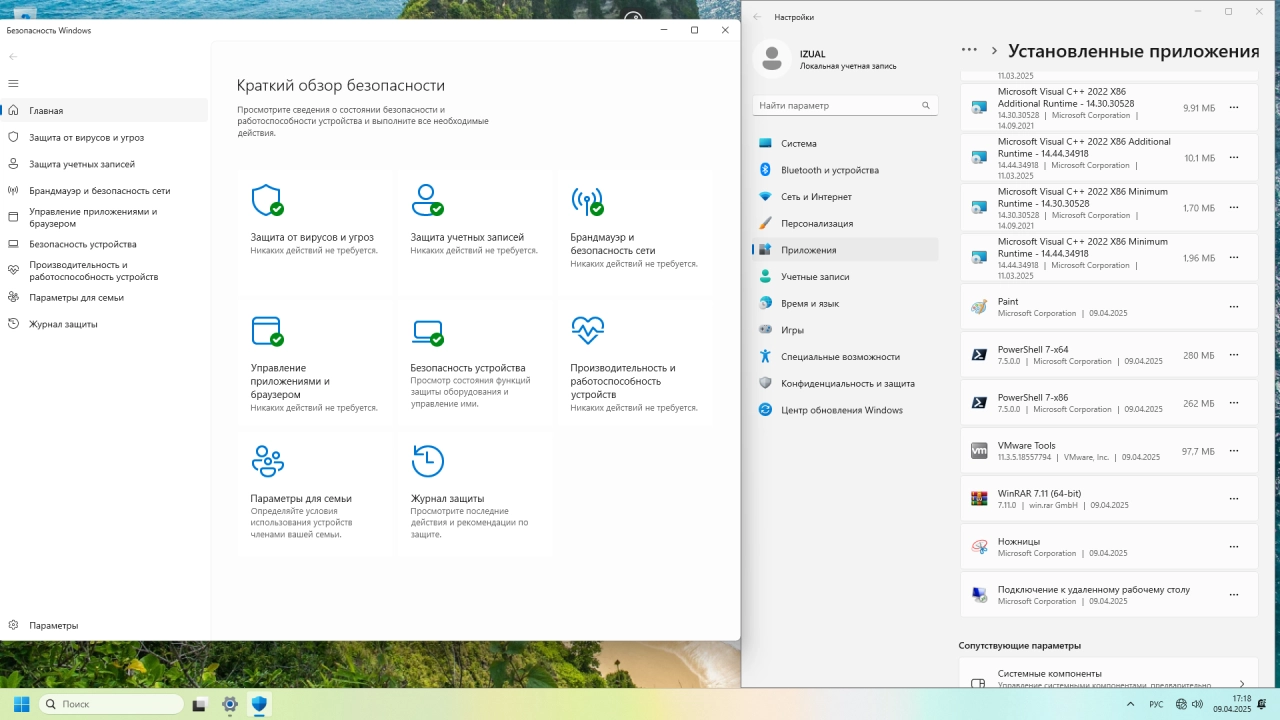Open the three-dots menu for Ножницы

1234,547
